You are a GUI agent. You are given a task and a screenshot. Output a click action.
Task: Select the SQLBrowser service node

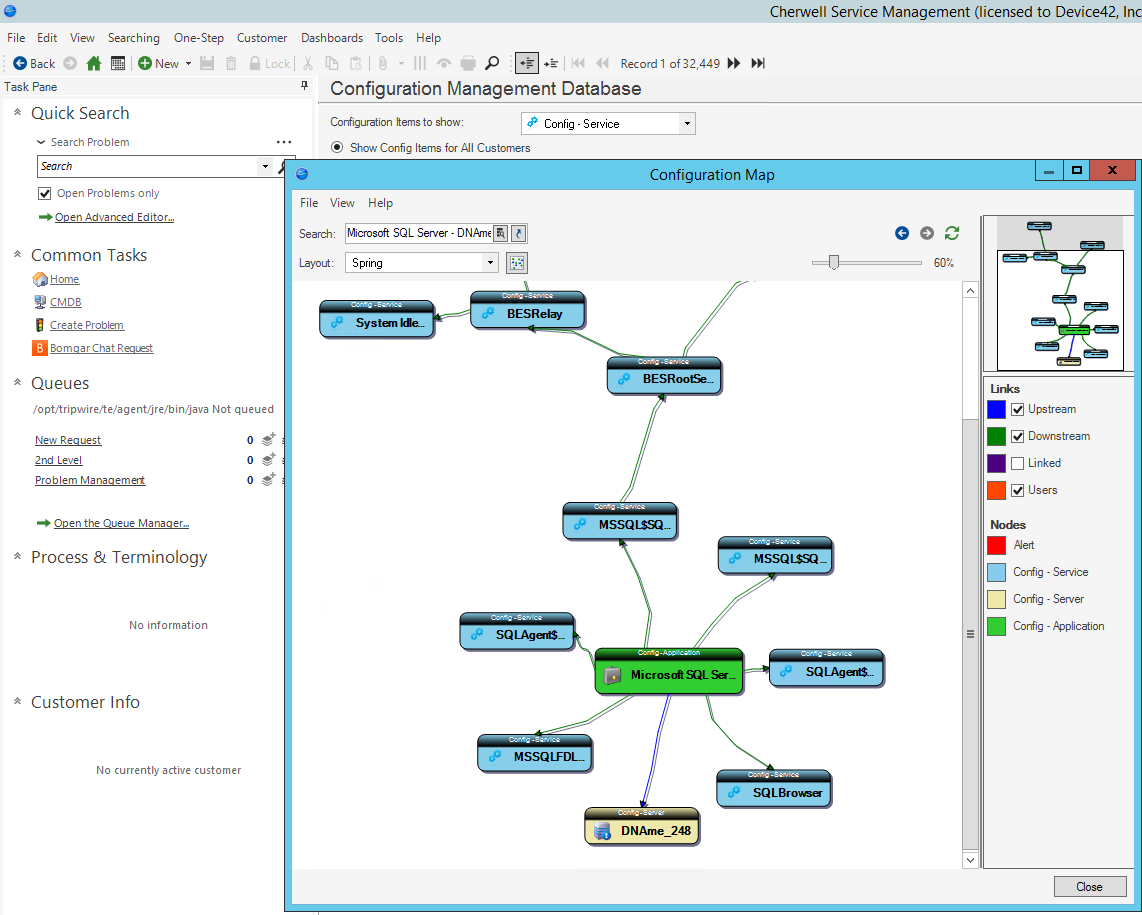[774, 789]
